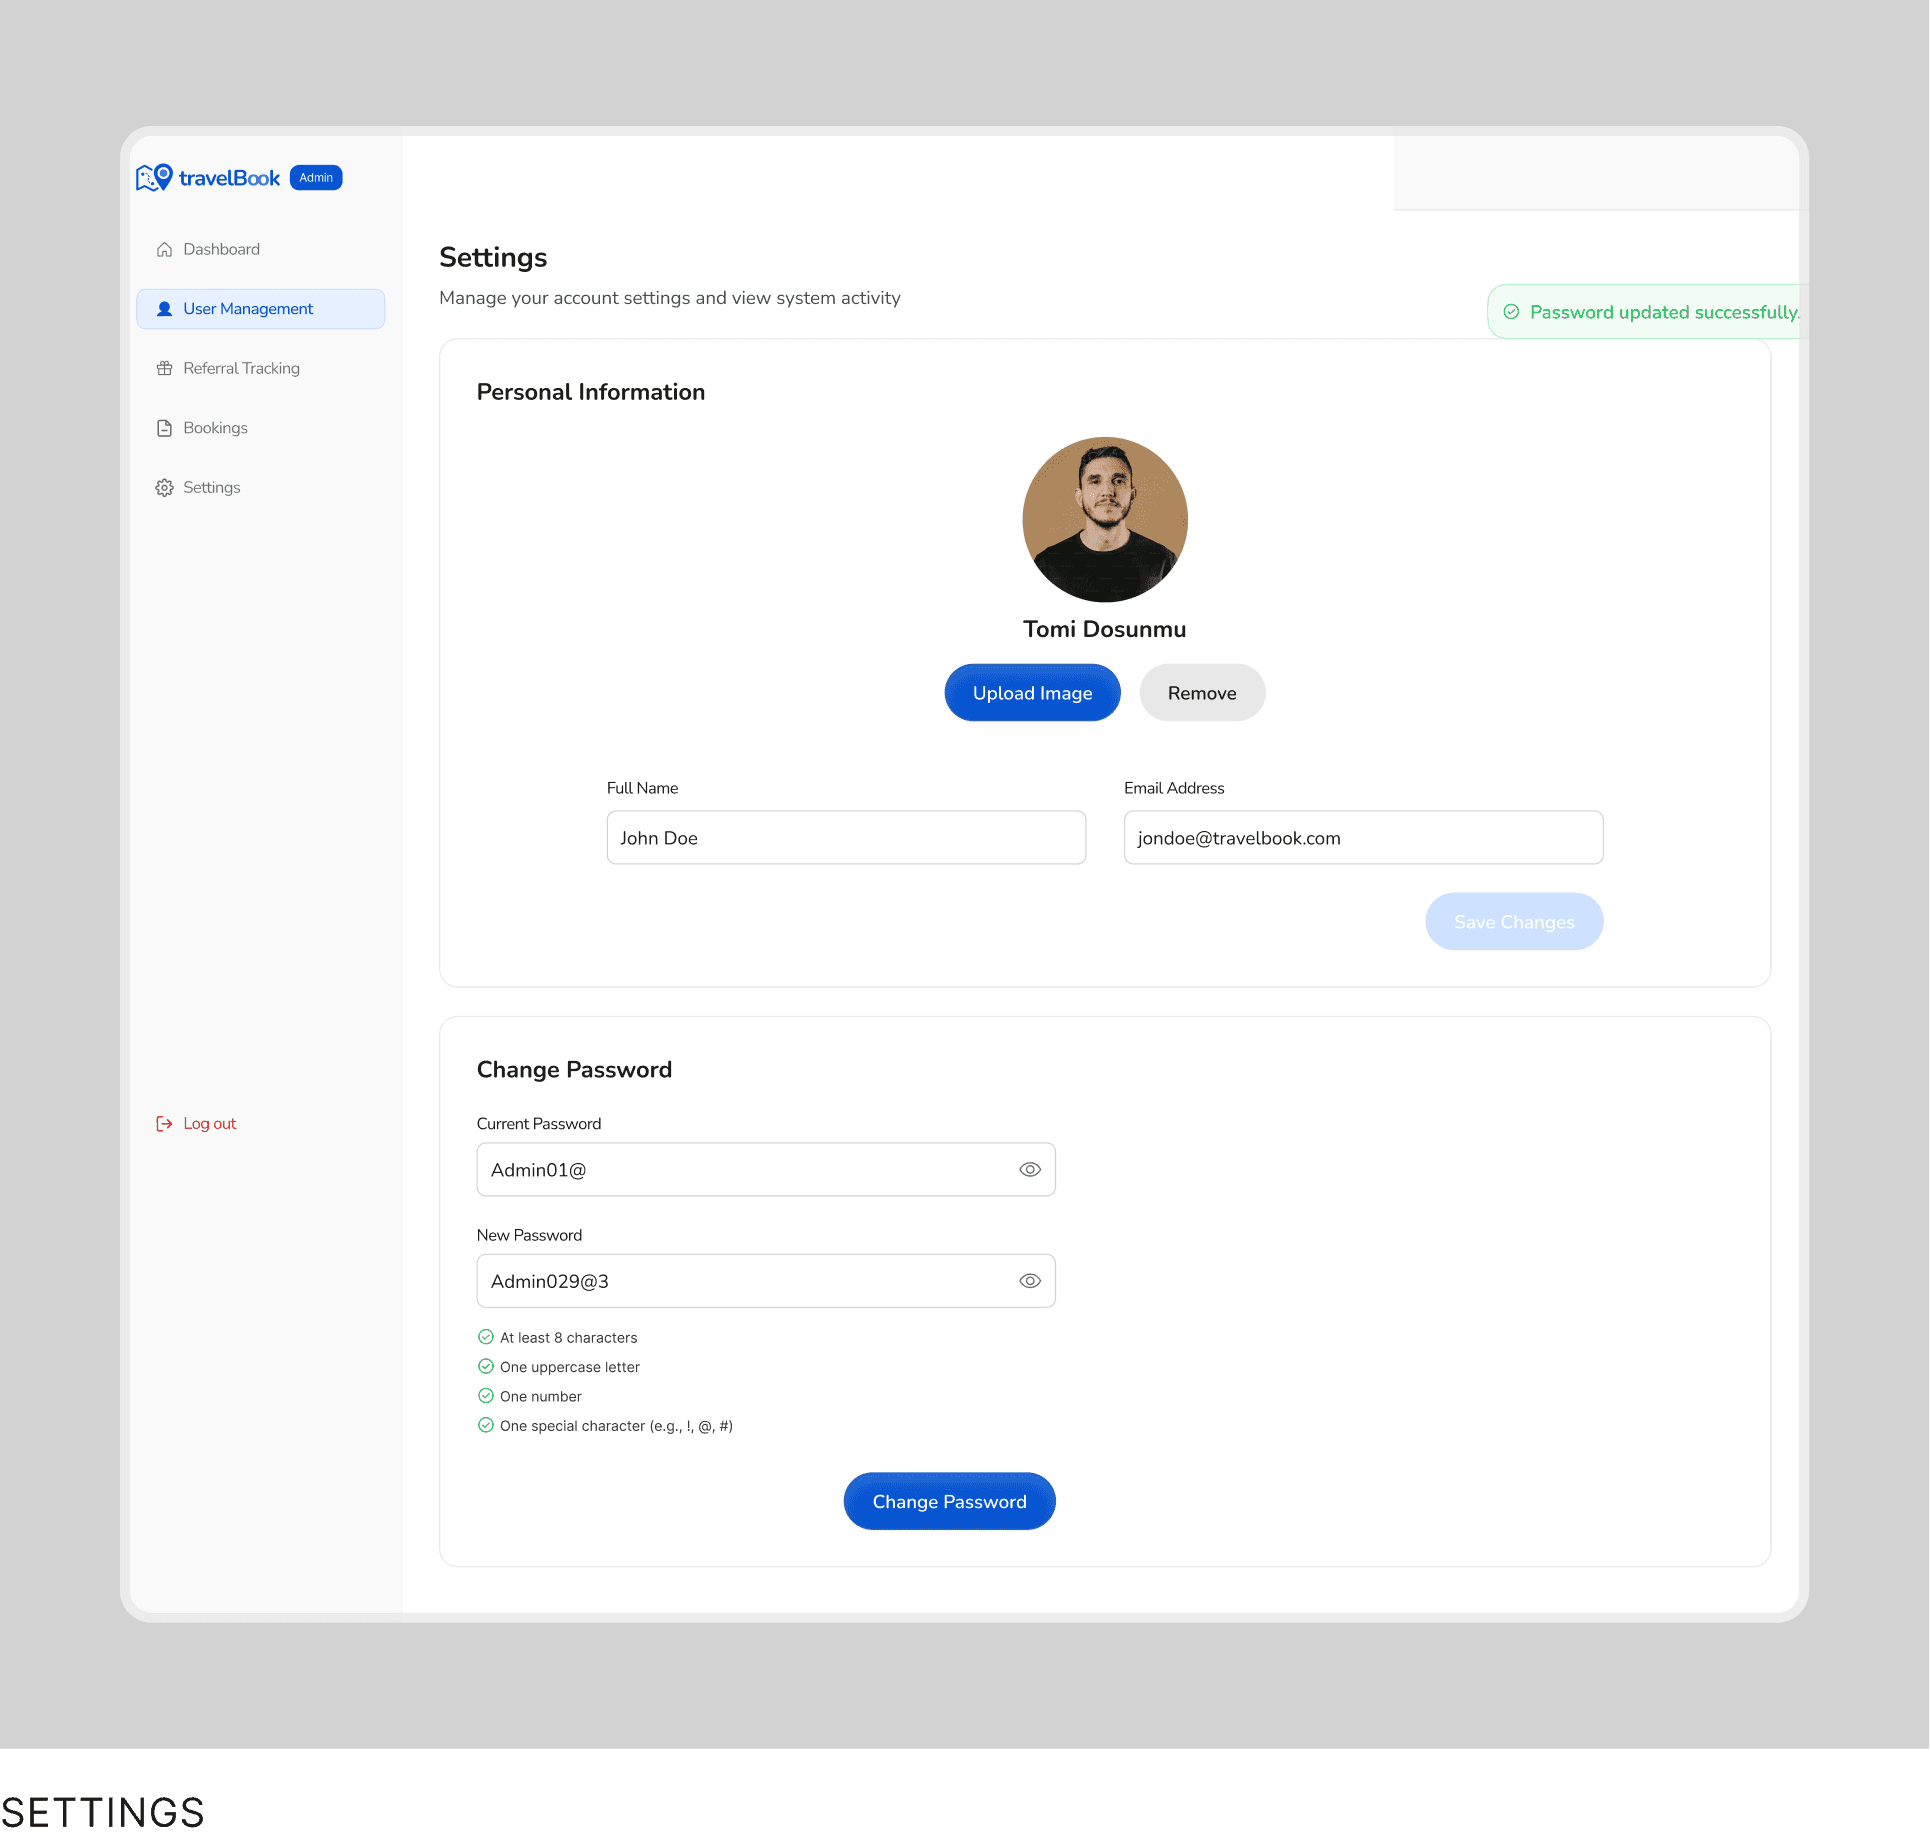Click the Email Address input field
Screen dimensions: 1930x1841
tap(1362, 838)
